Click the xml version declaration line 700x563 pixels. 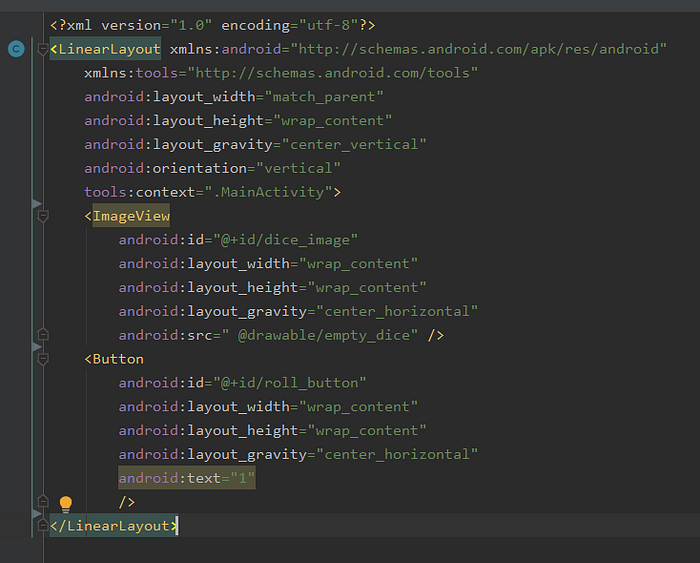click(x=212, y=25)
